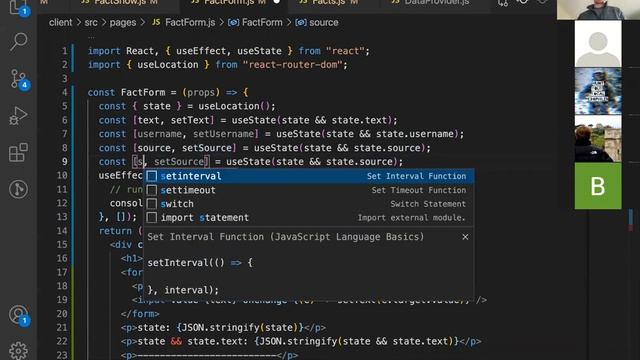Select the participant thumbnail with stone building

click(598, 139)
